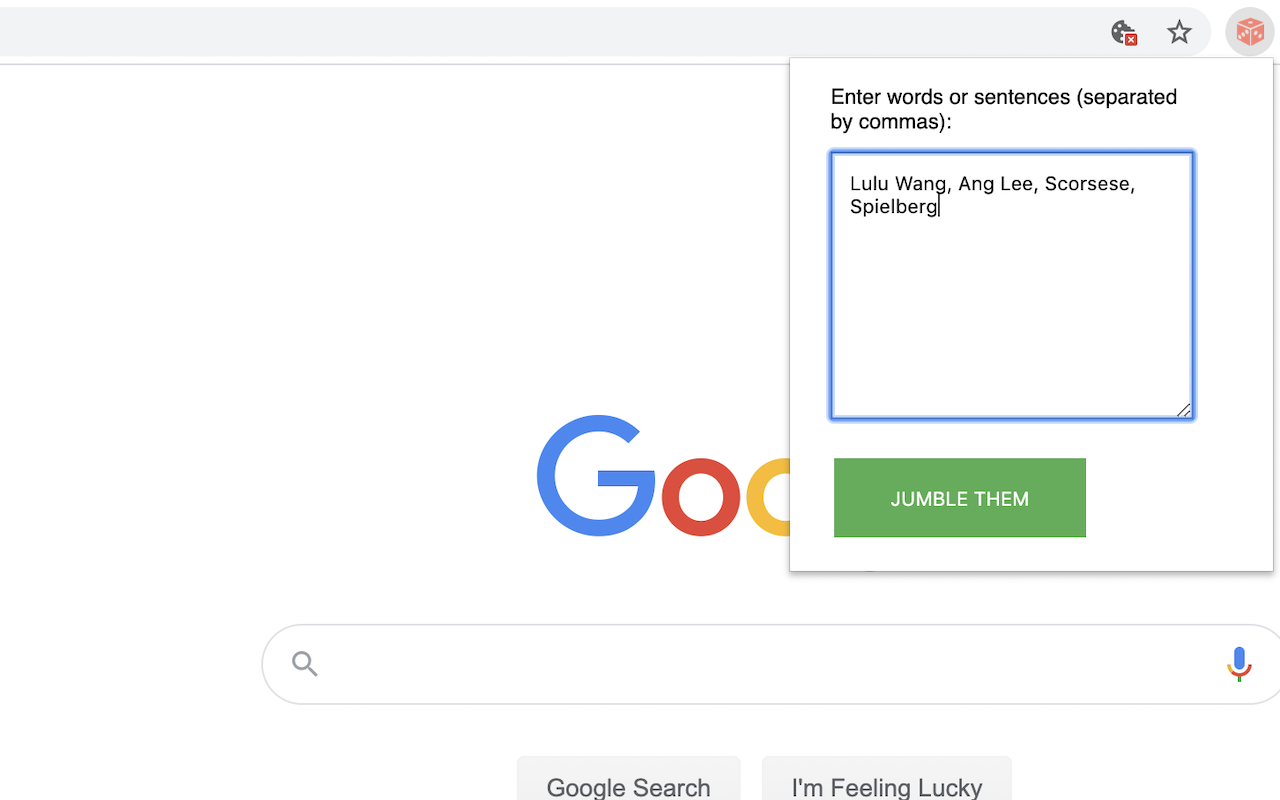Click the name Ang Lee in the textarea
The width and height of the screenshot is (1280, 800).
pyautogui.click(x=995, y=183)
